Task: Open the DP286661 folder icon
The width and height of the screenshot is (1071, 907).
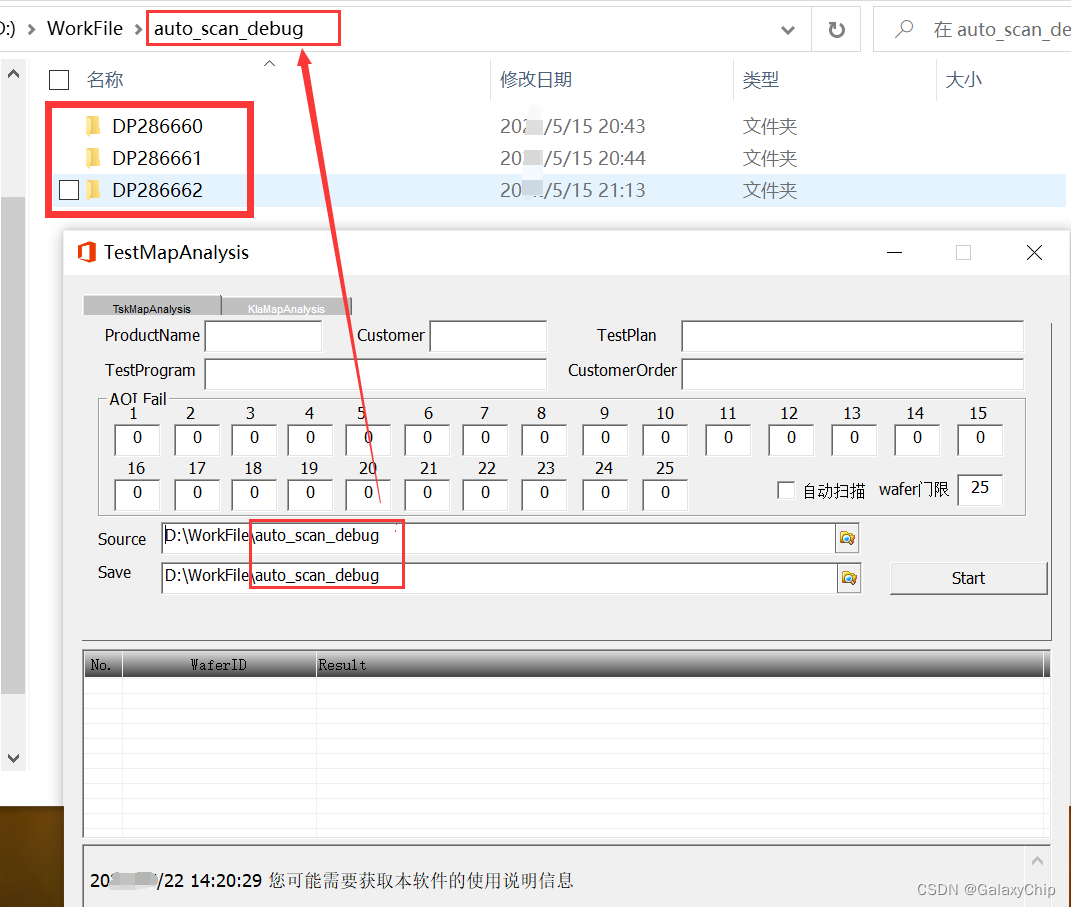Action: [x=94, y=157]
